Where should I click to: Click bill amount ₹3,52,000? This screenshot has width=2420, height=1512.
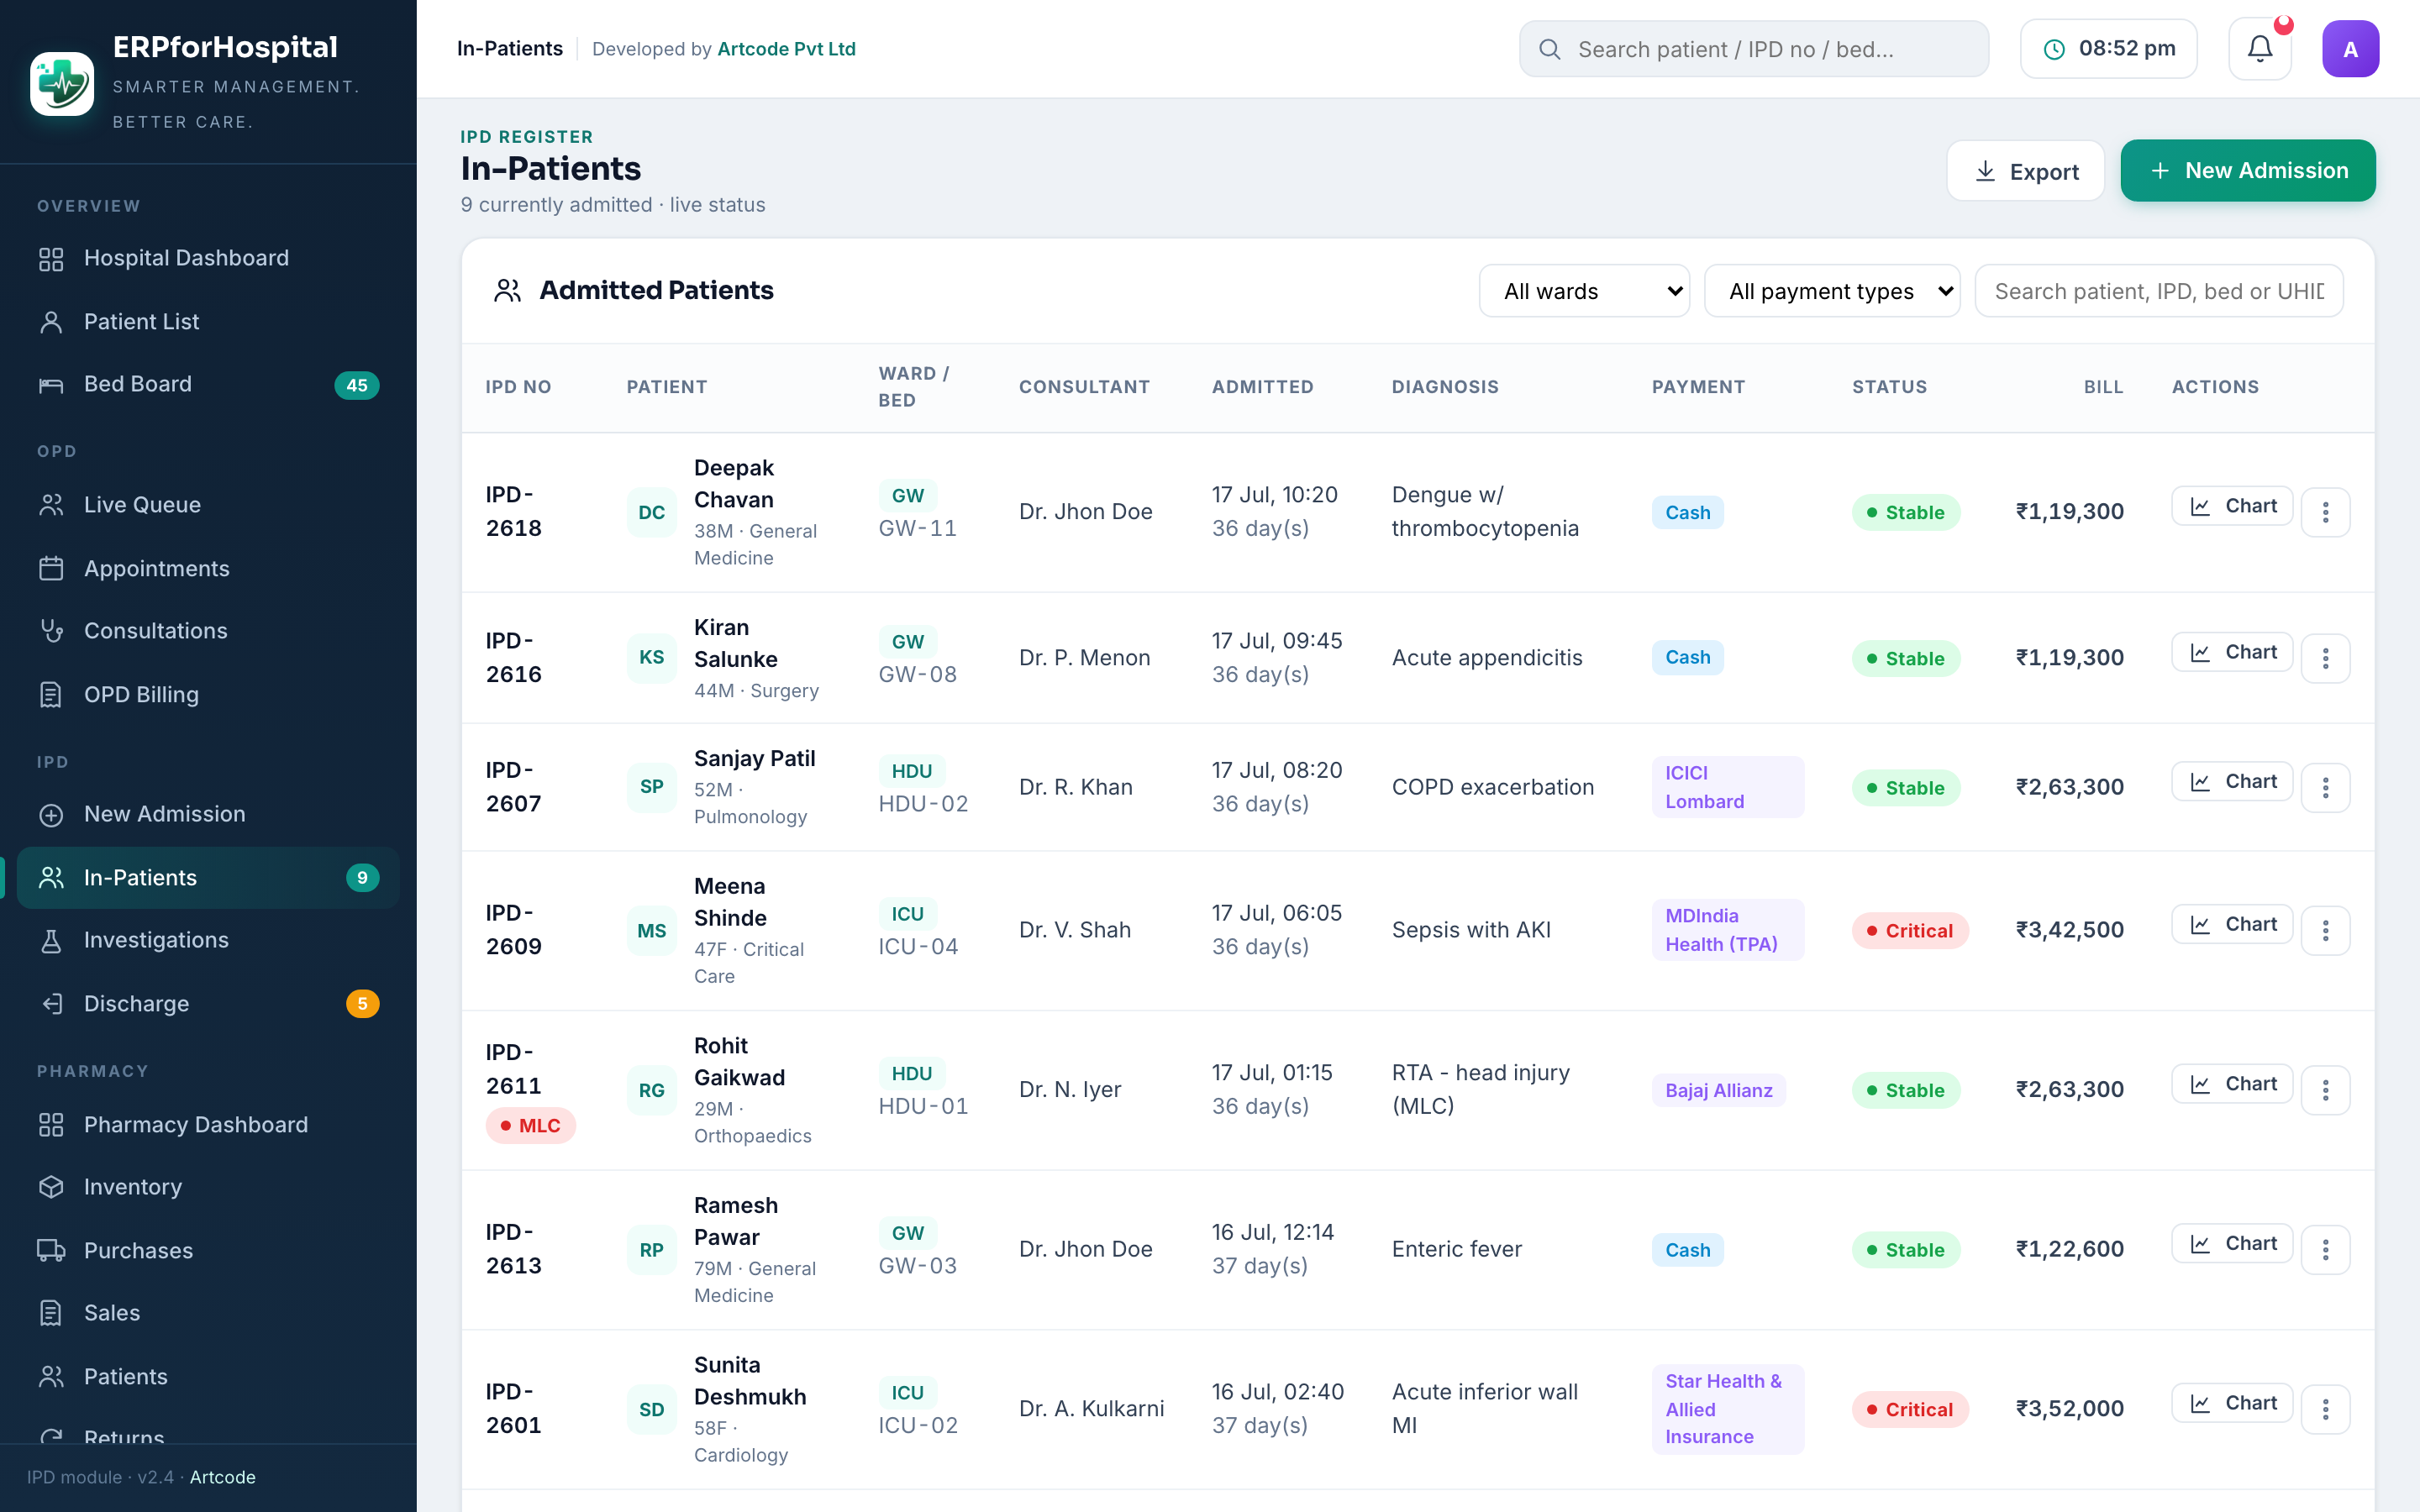[2069, 1409]
